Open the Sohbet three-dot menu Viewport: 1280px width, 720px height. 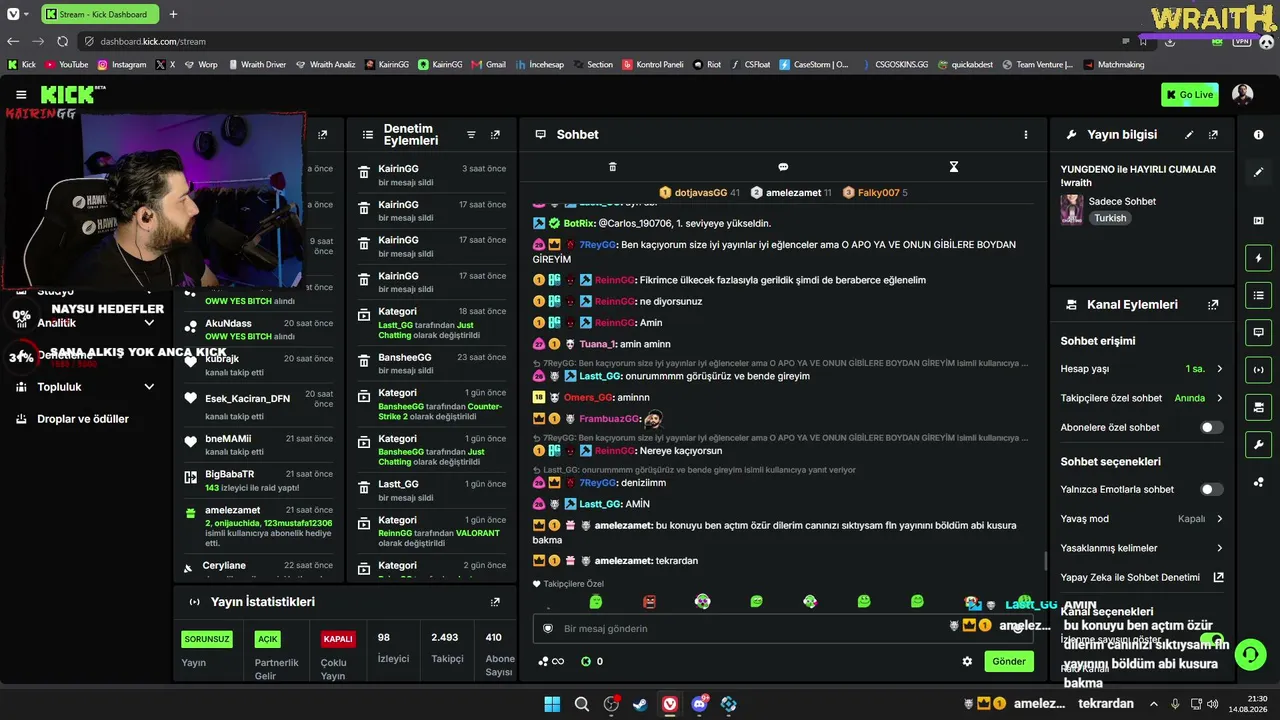[x=1025, y=134]
